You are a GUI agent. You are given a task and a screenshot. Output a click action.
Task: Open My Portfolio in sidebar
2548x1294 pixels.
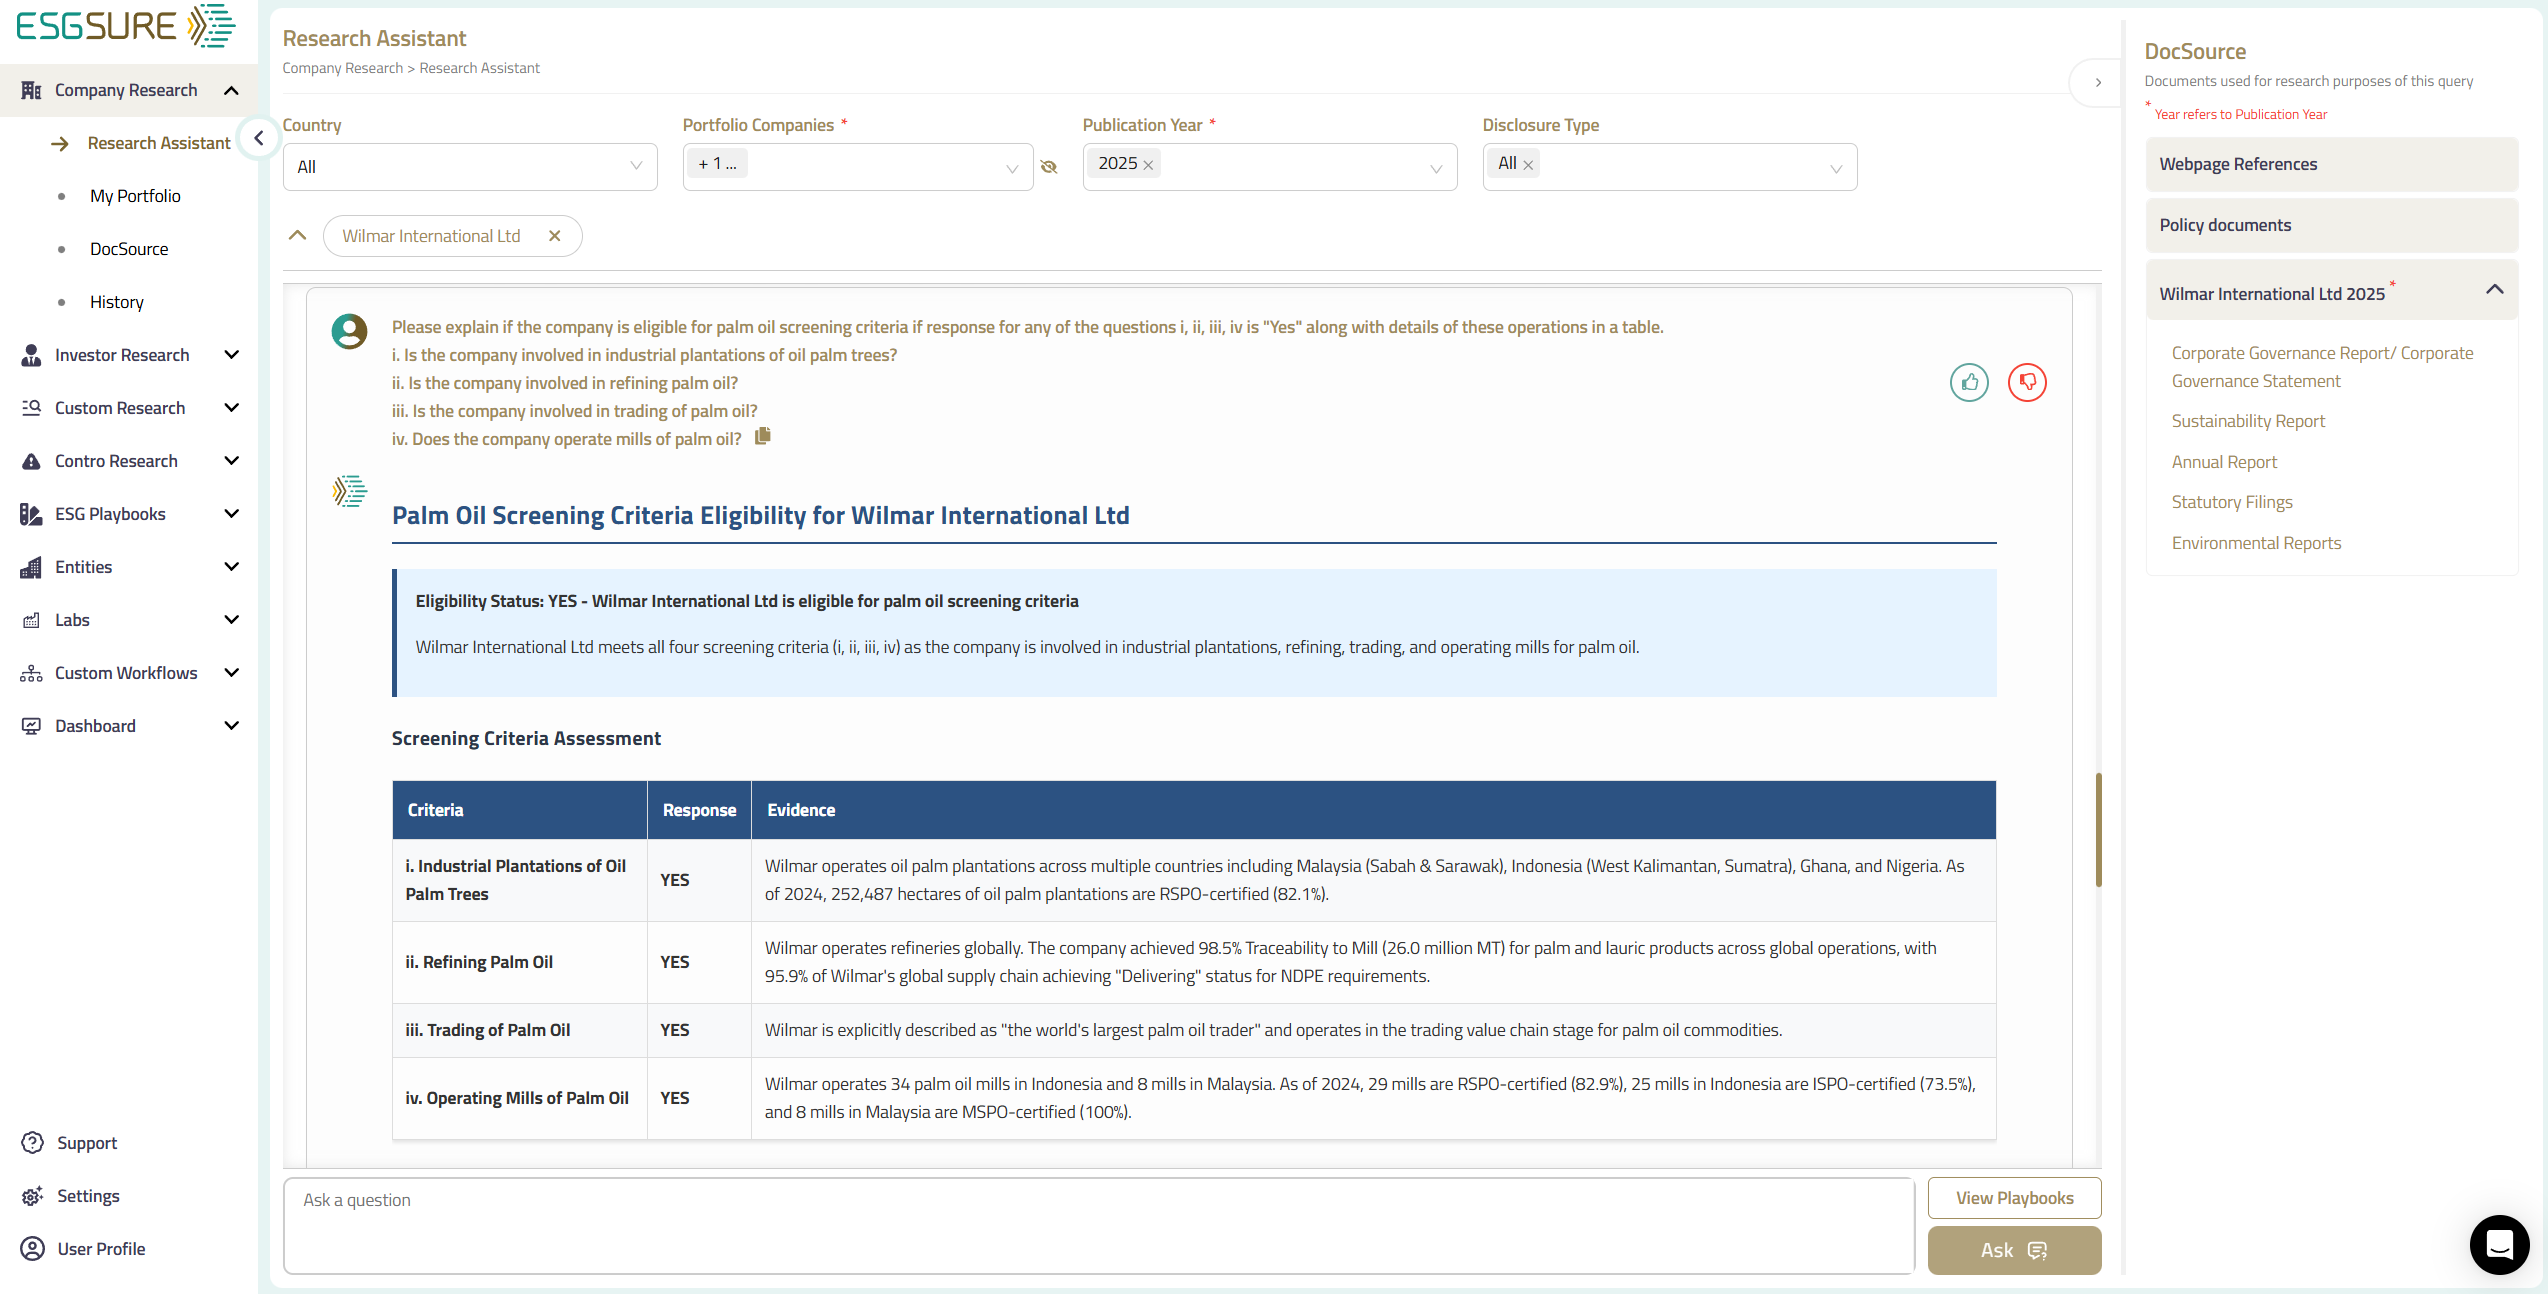click(135, 196)
